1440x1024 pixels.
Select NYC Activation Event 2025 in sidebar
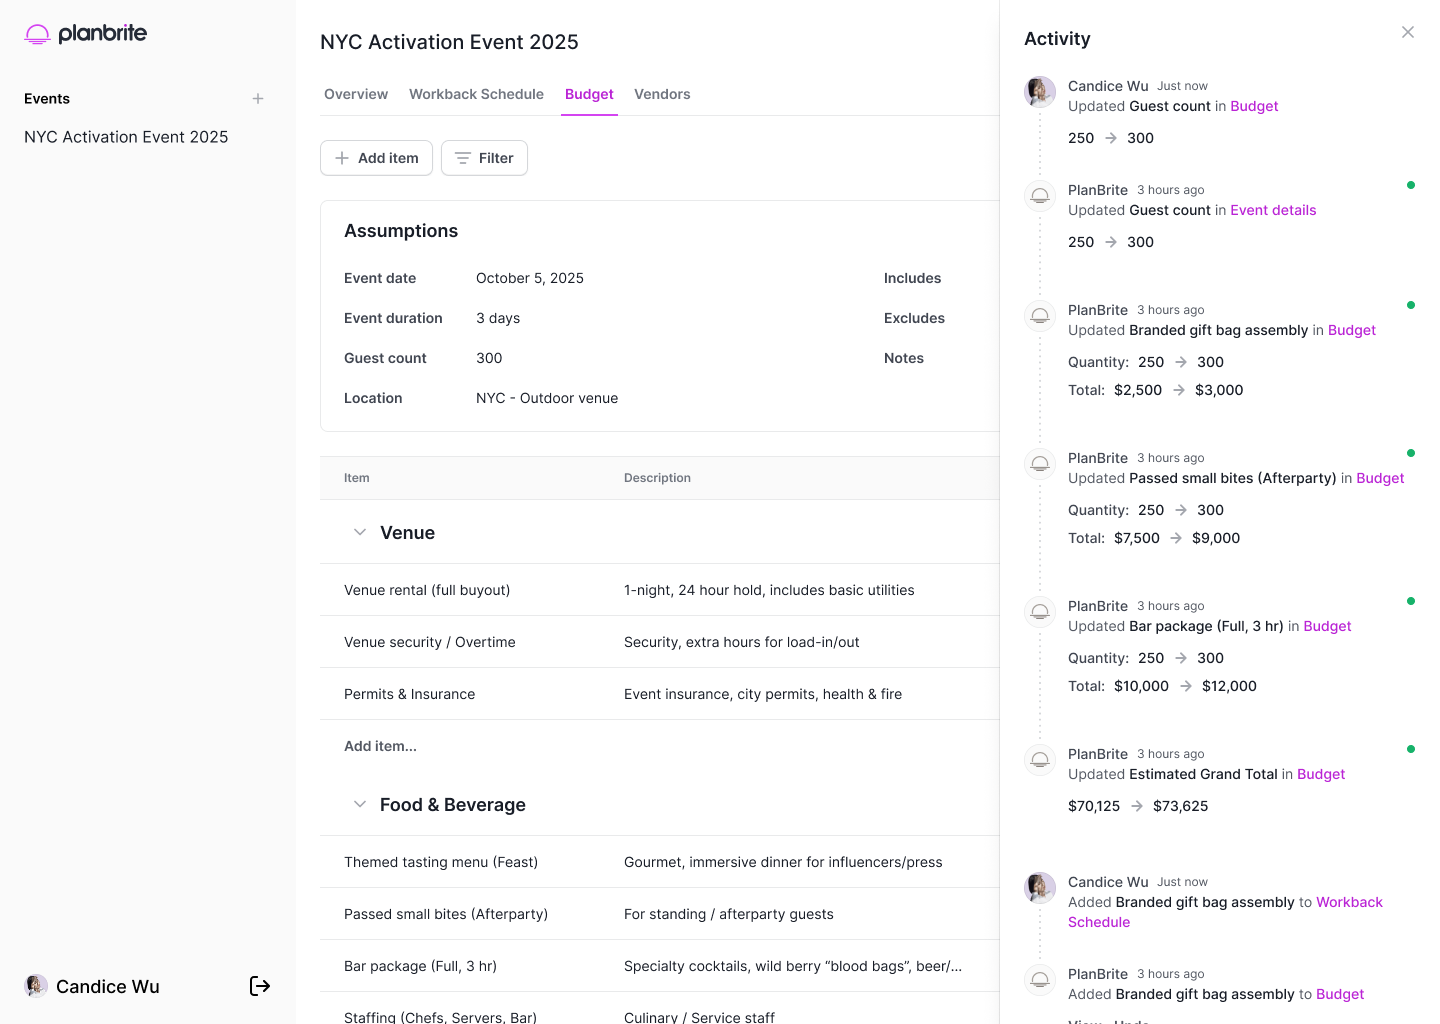pyautogui.click(x=126, y=137)
